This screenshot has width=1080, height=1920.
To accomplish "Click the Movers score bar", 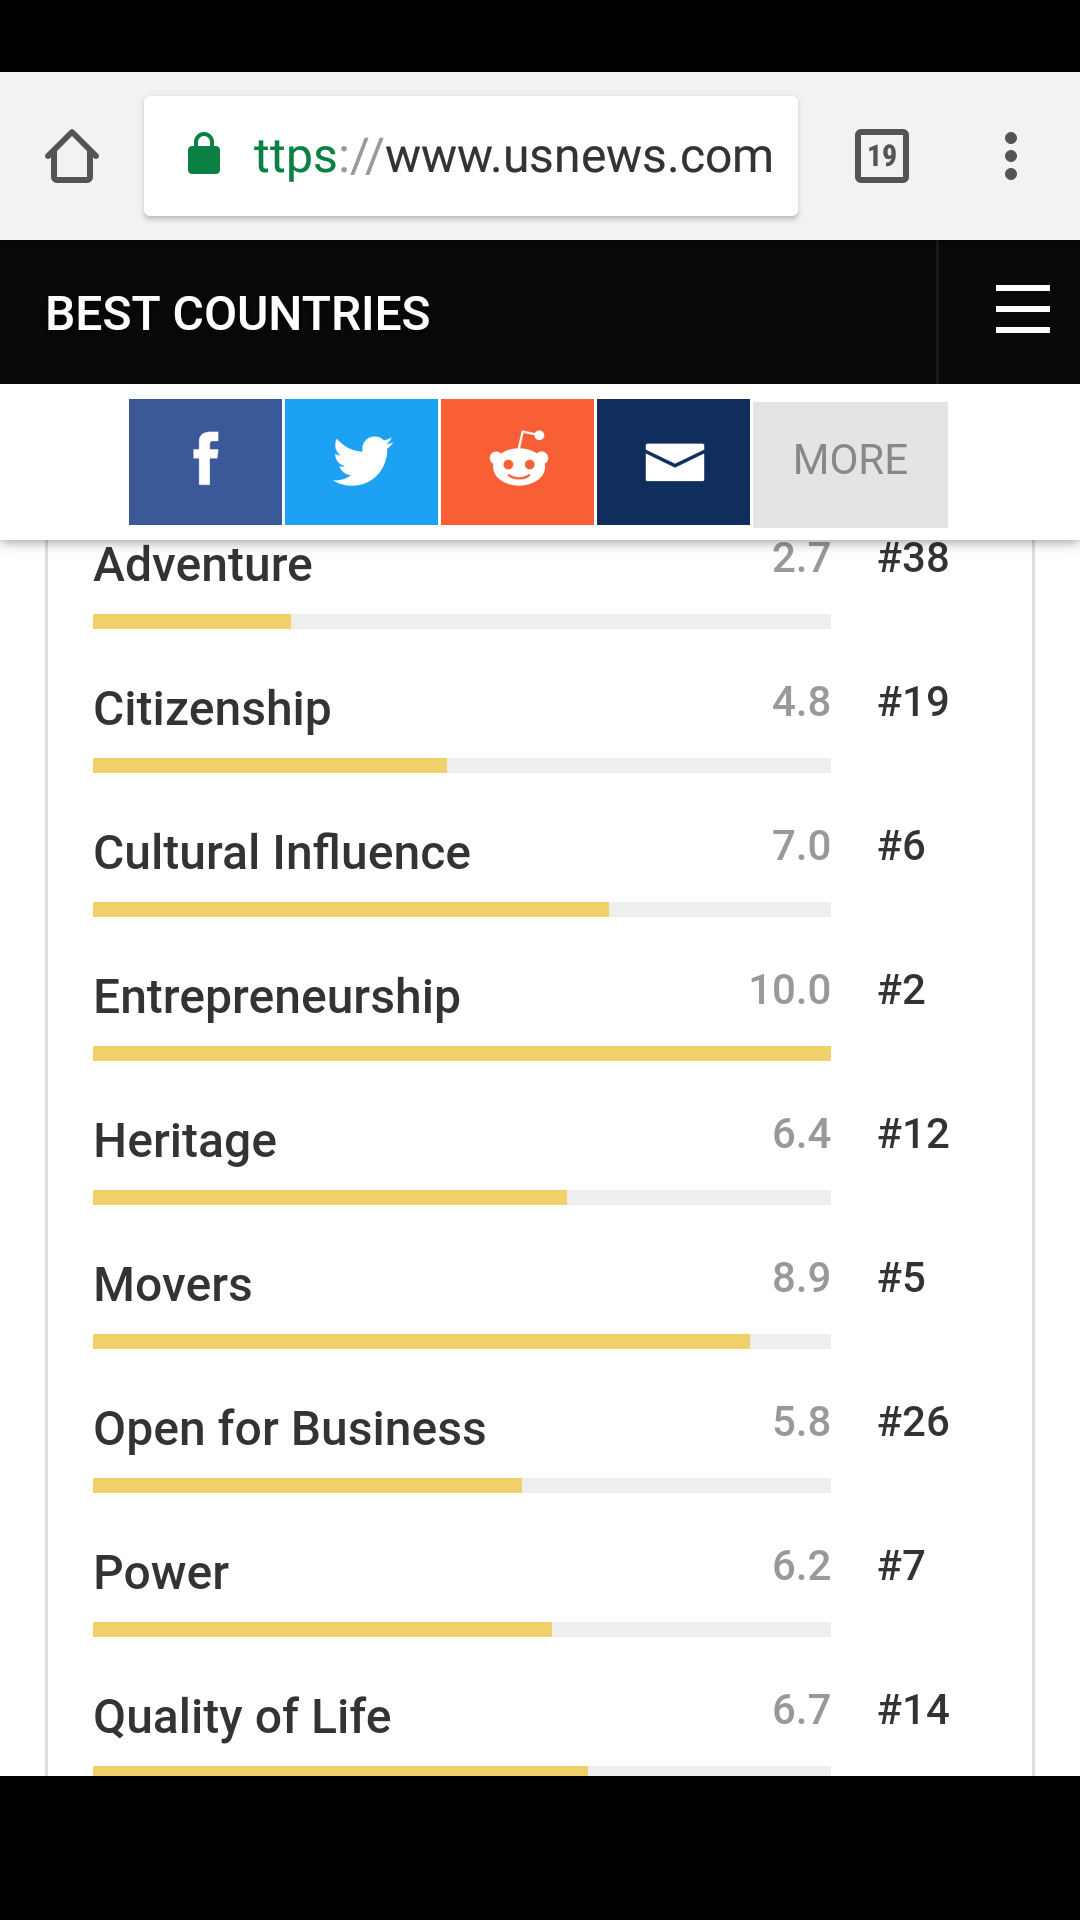I will (x=461, y=1341).
